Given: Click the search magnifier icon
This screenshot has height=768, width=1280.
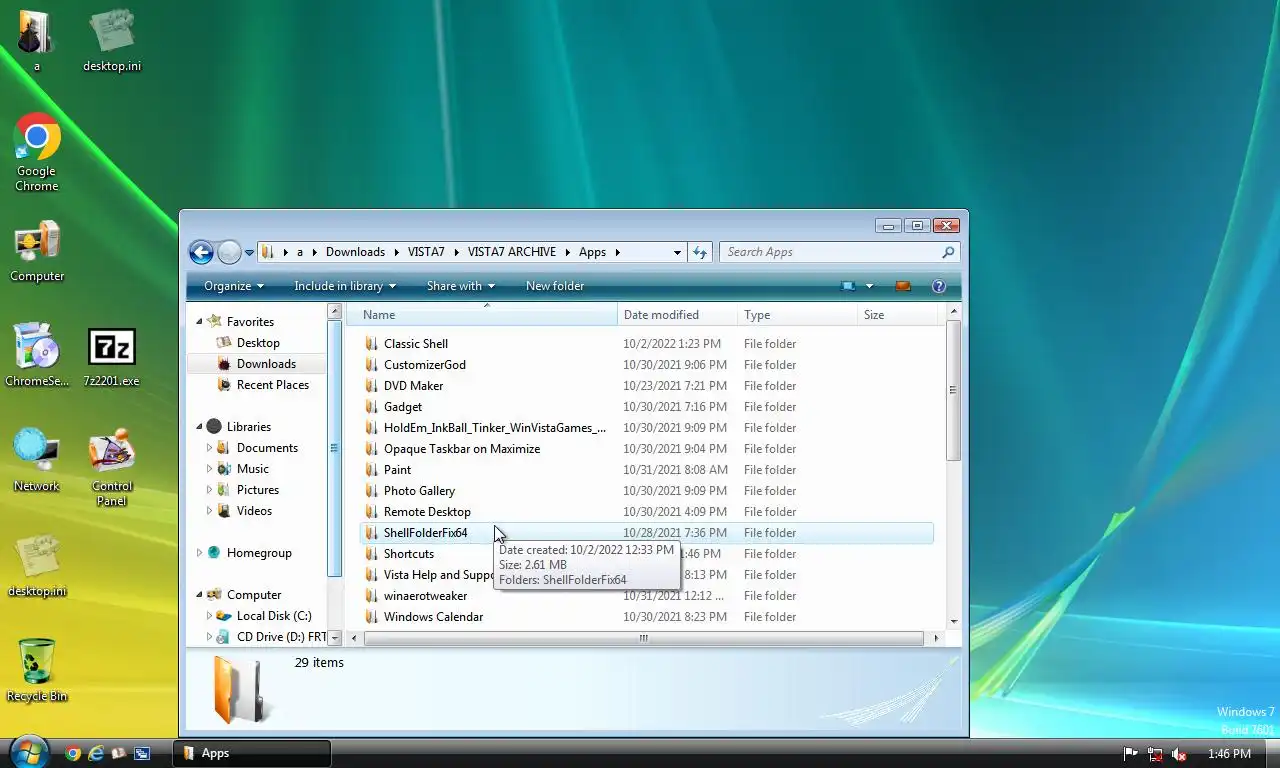Looking at the screenshot, I should coord(948,252).
